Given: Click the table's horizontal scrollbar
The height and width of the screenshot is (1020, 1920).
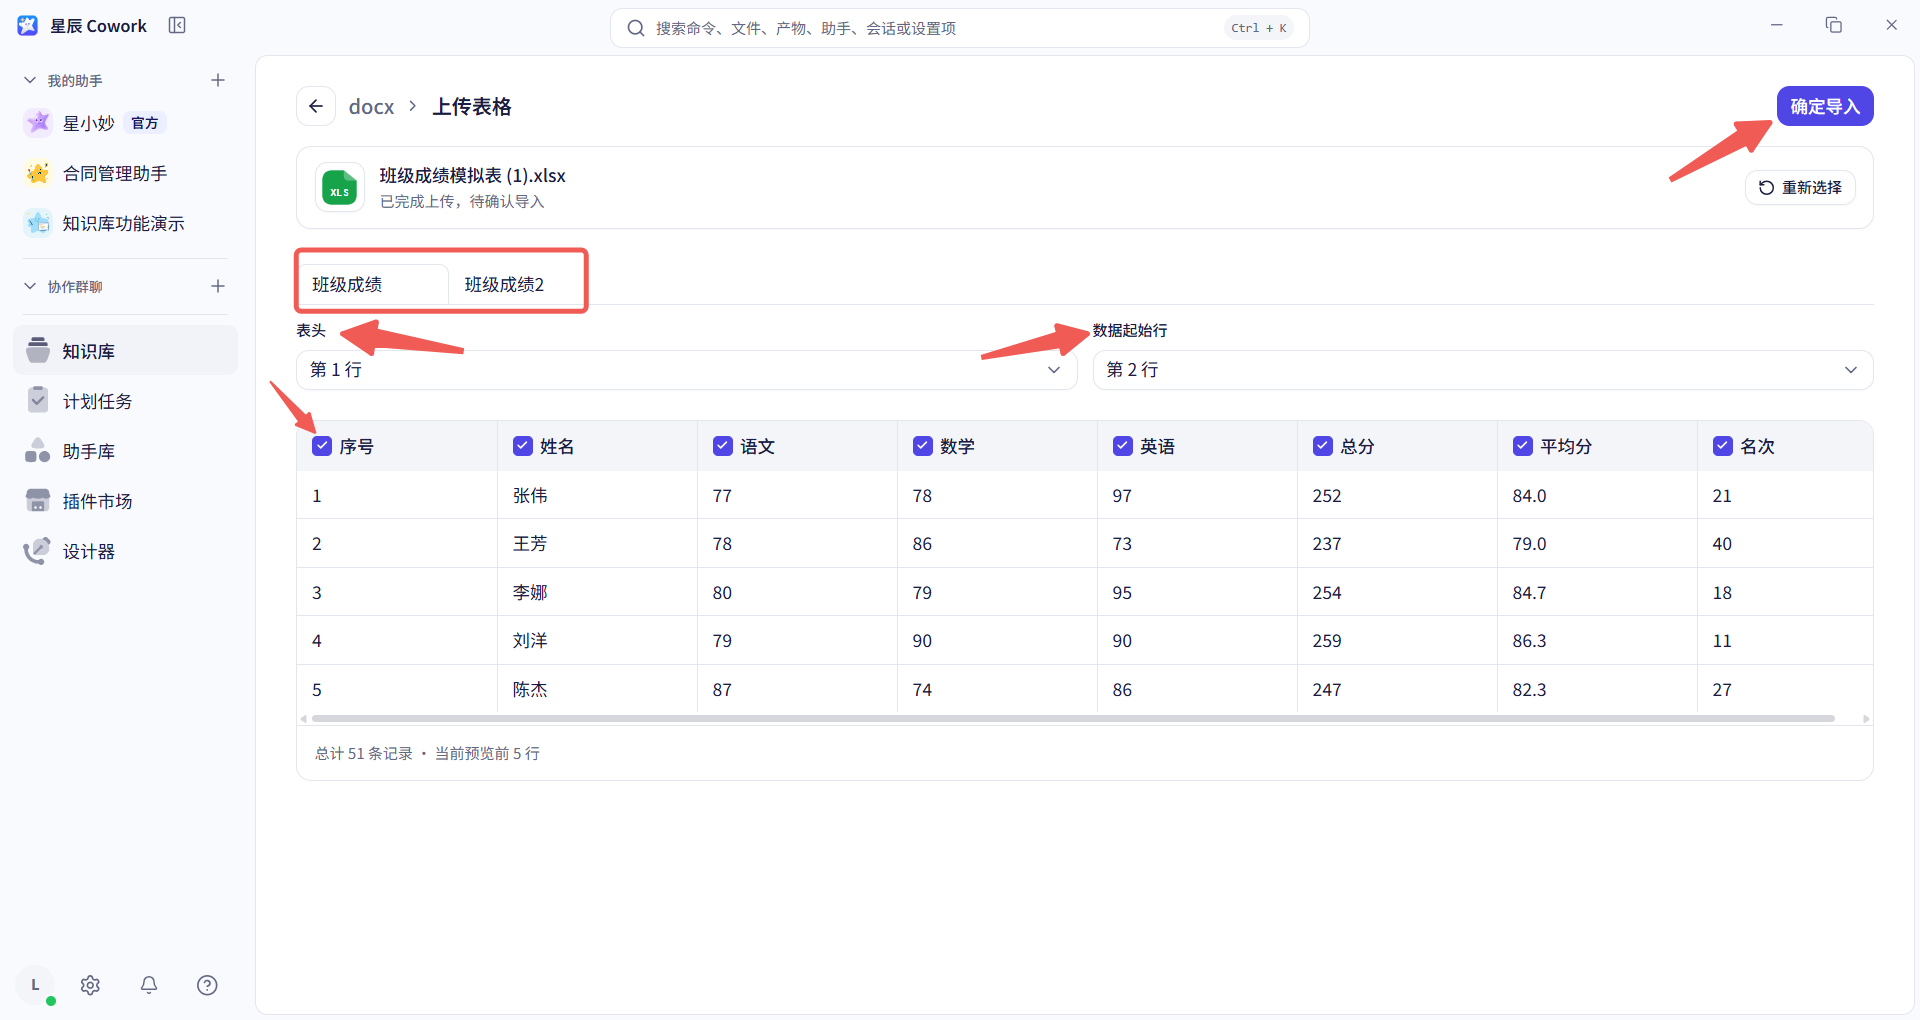Looking at the screenshot, I should coord(1073,718).
